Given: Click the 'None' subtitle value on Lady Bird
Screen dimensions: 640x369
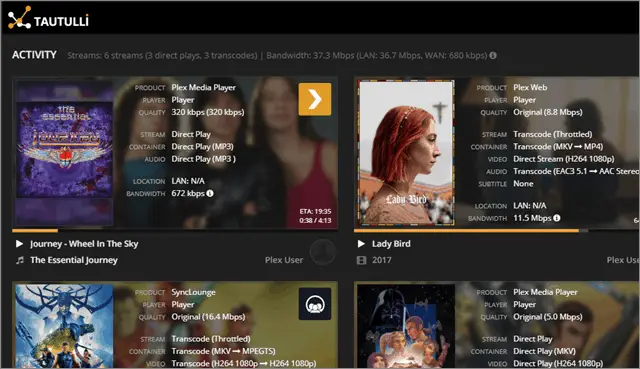Looking at the screenshot, I should point(523,183).
